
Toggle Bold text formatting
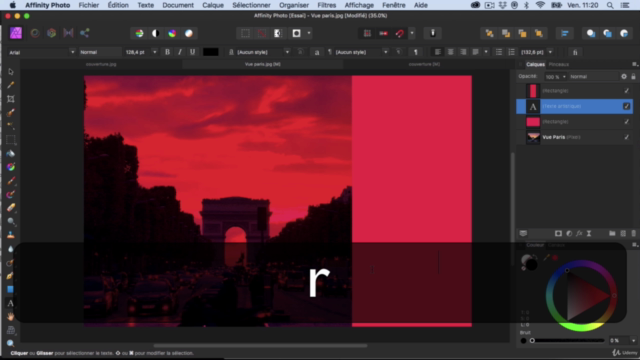[167, 52]
